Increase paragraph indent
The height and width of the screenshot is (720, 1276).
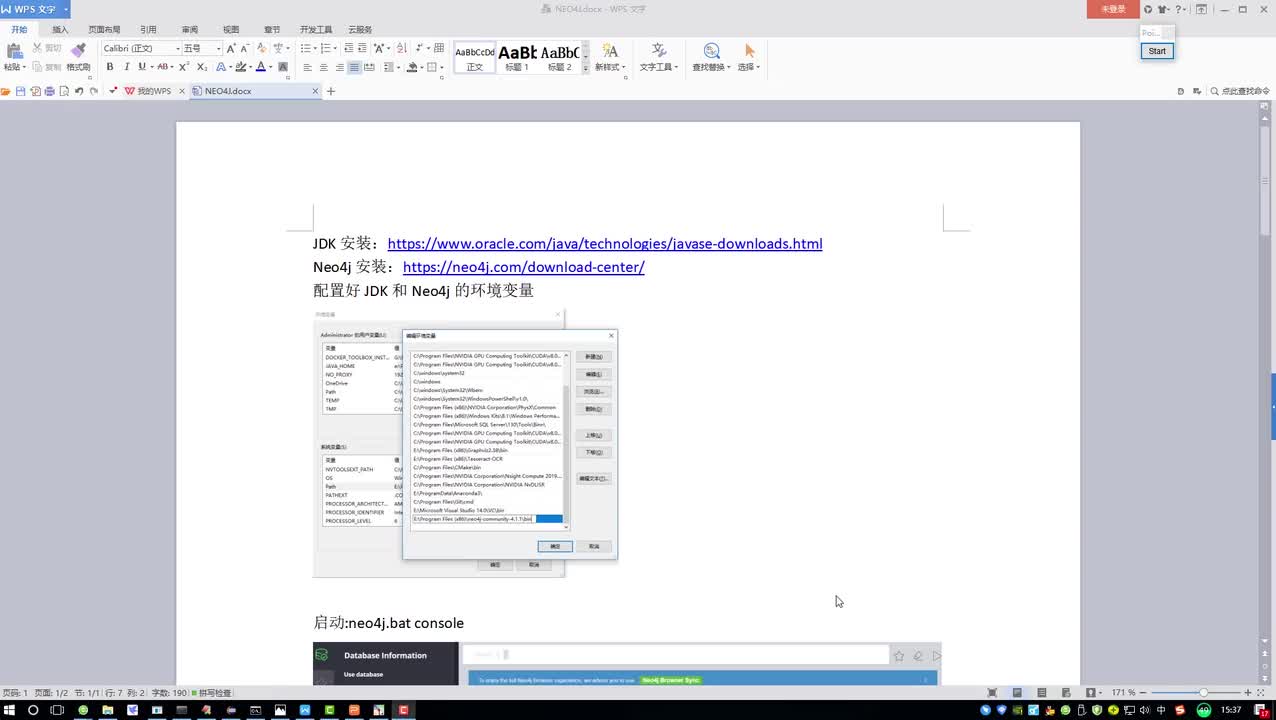pos(363,48)
